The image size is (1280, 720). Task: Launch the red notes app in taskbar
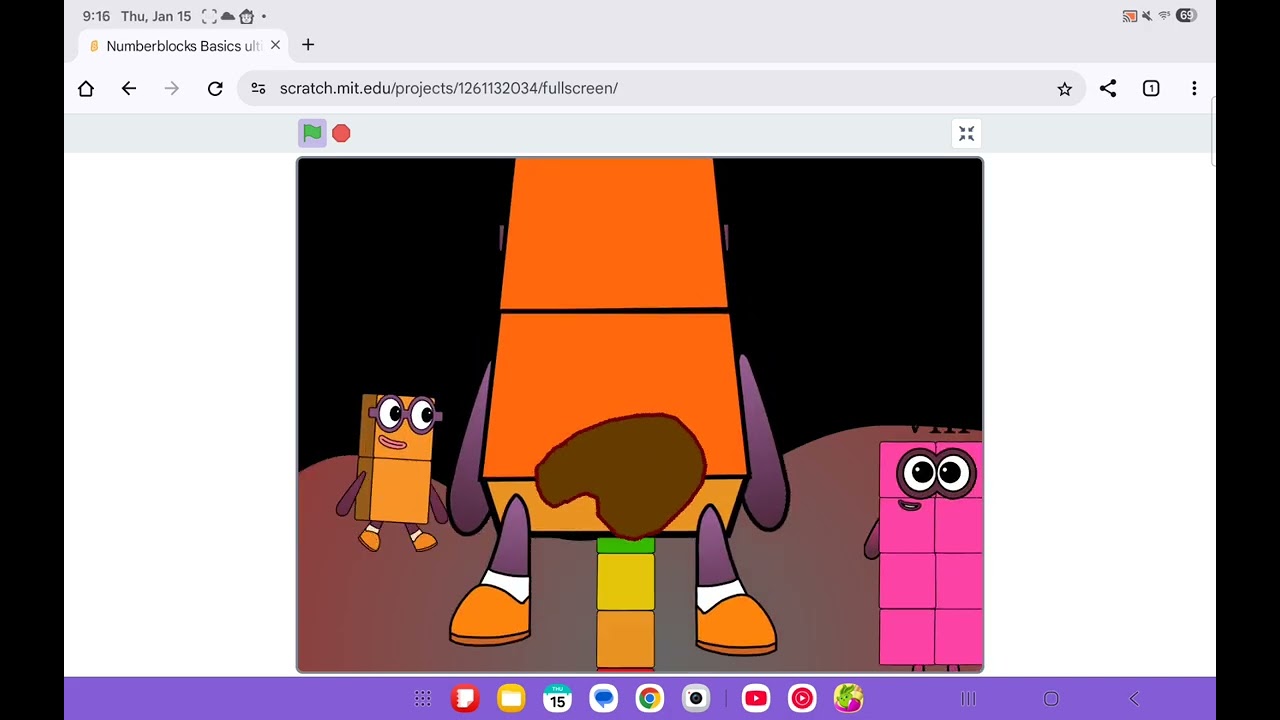coord(465,699)
